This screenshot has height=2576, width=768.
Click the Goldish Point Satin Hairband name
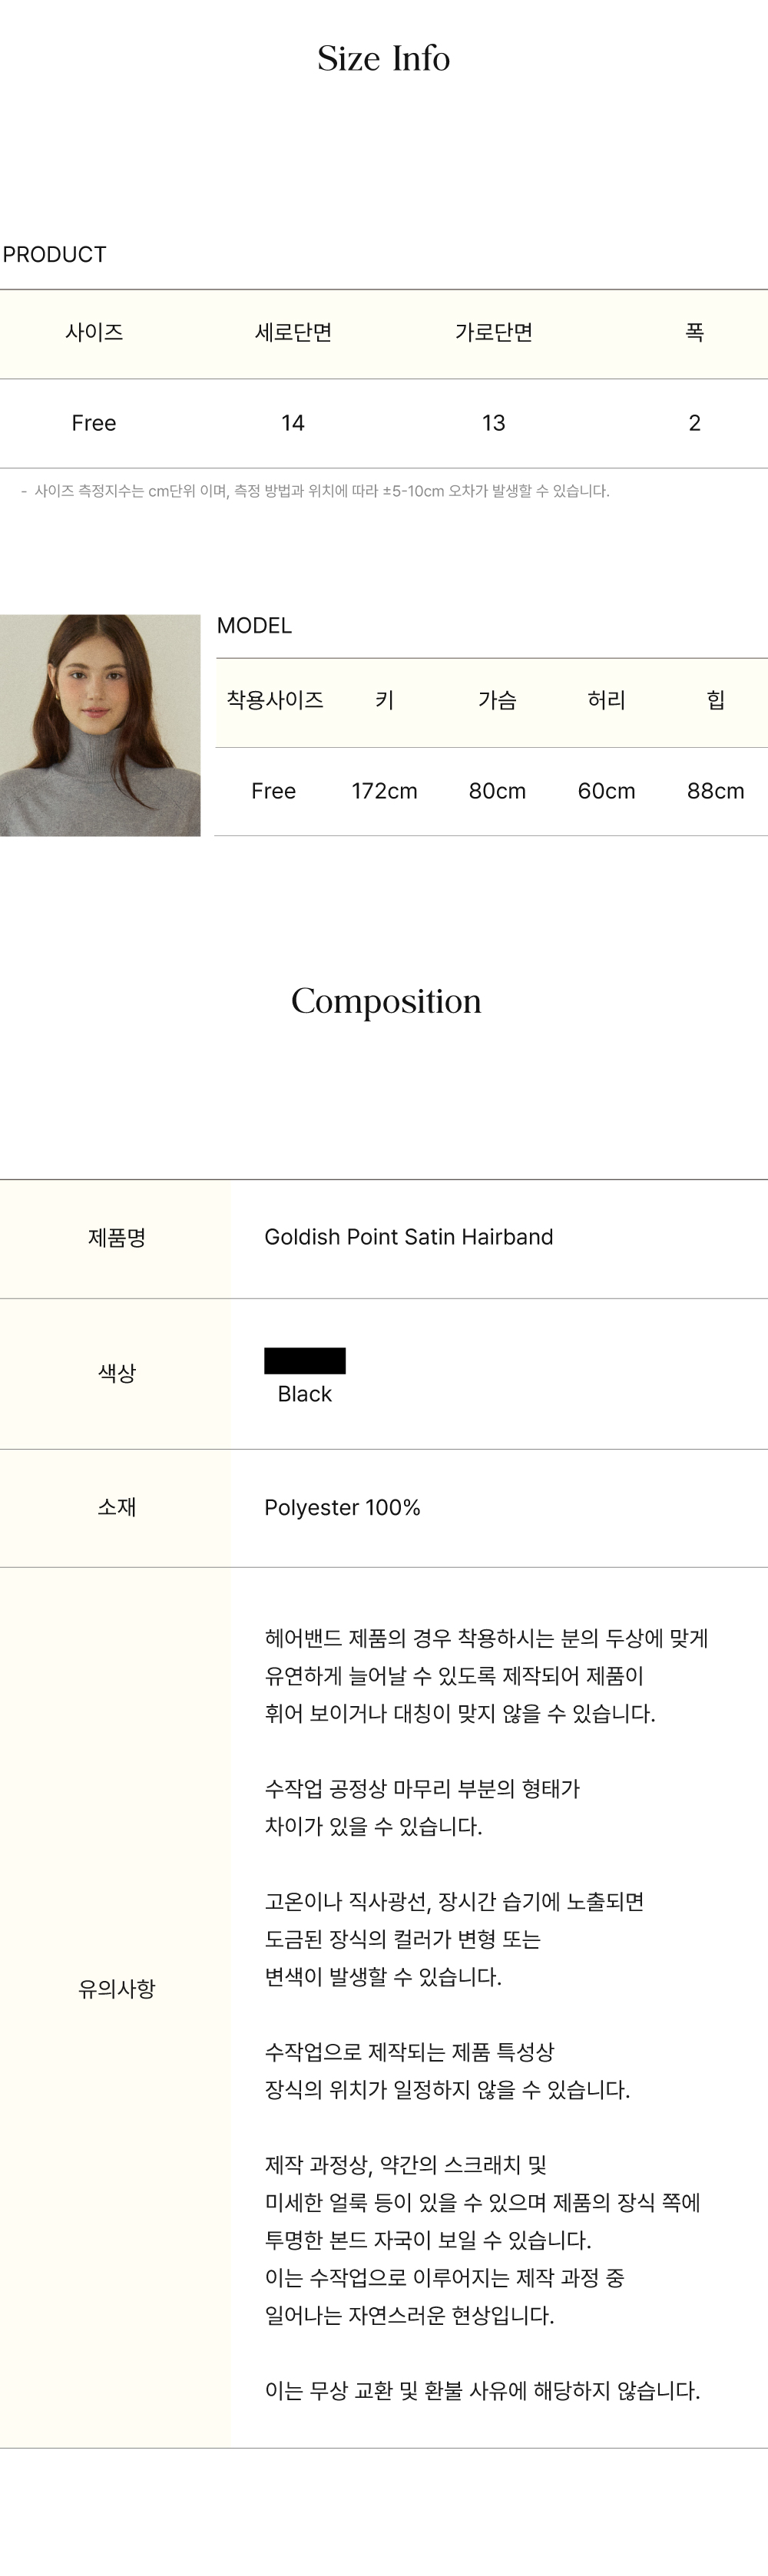click(x=408, y=1237)
